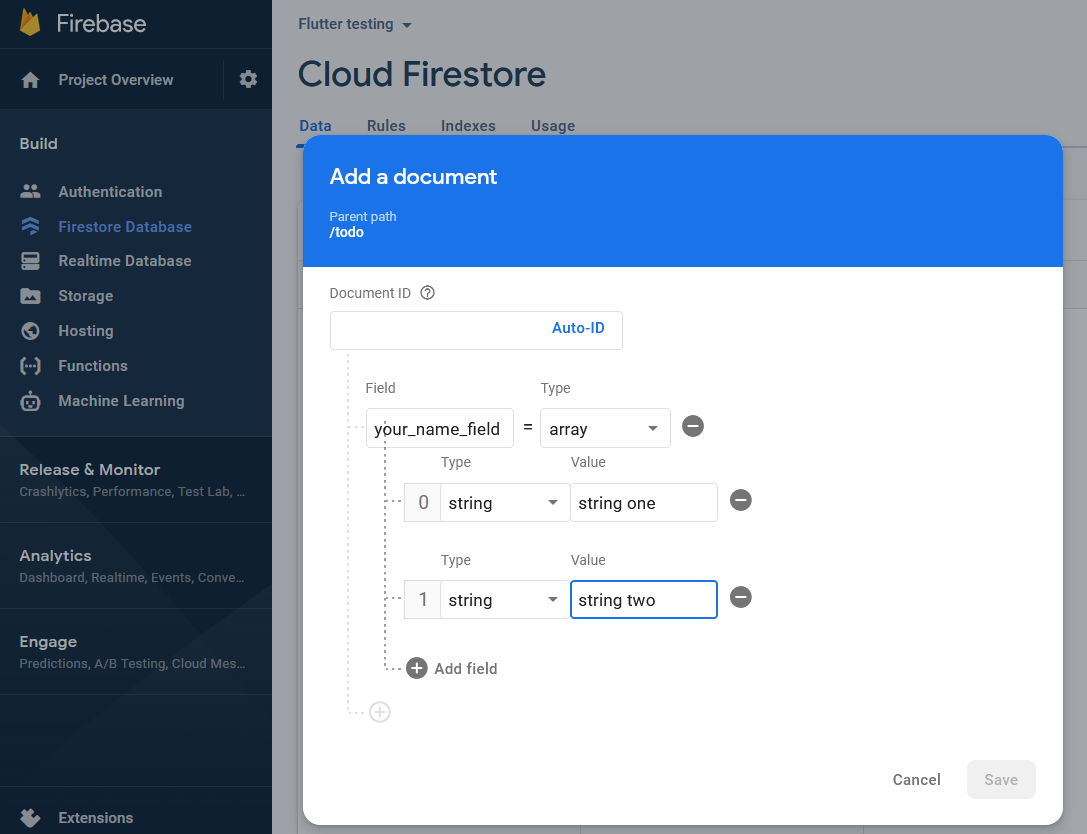Click the Document ID help icon
The image size is (1087, 834).
coord(428,293)
